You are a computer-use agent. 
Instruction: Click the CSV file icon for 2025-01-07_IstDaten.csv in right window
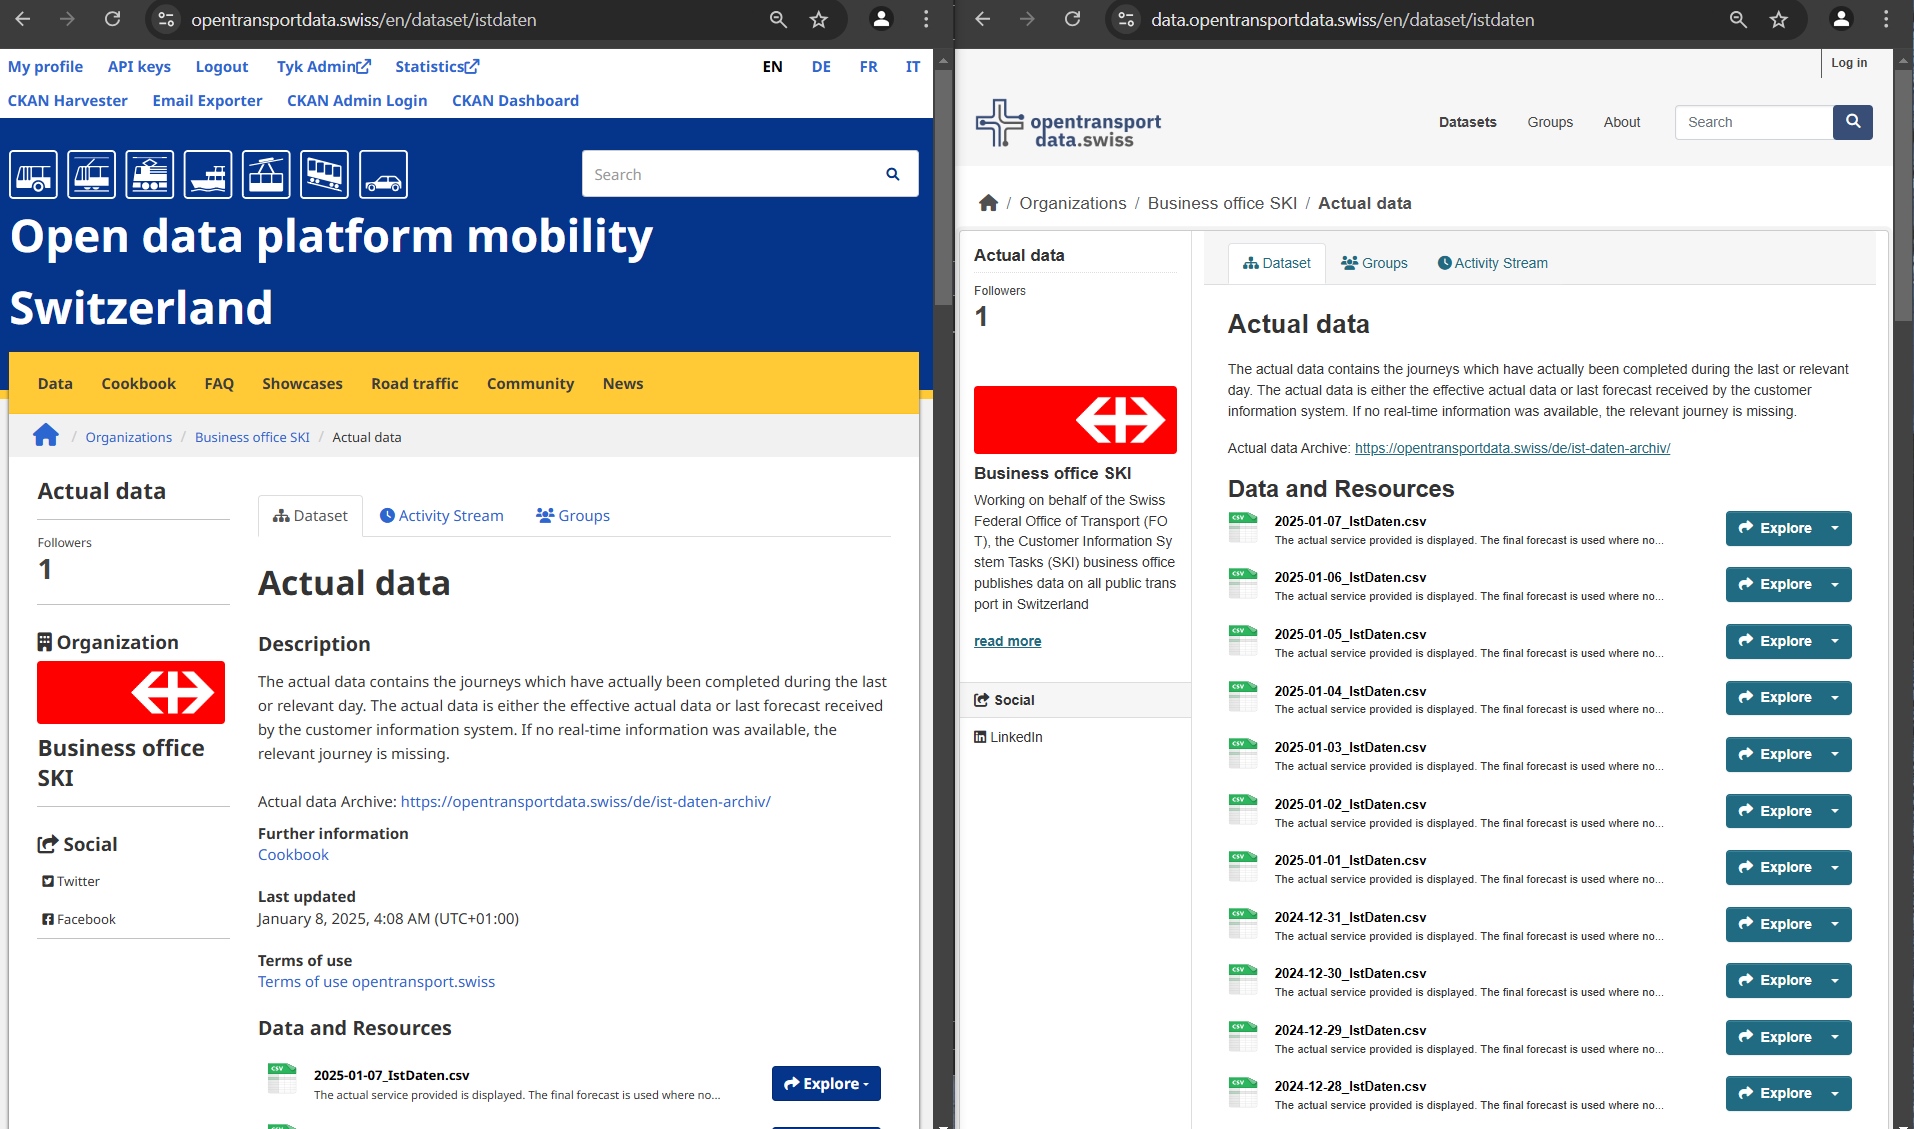click(1243, 528)
